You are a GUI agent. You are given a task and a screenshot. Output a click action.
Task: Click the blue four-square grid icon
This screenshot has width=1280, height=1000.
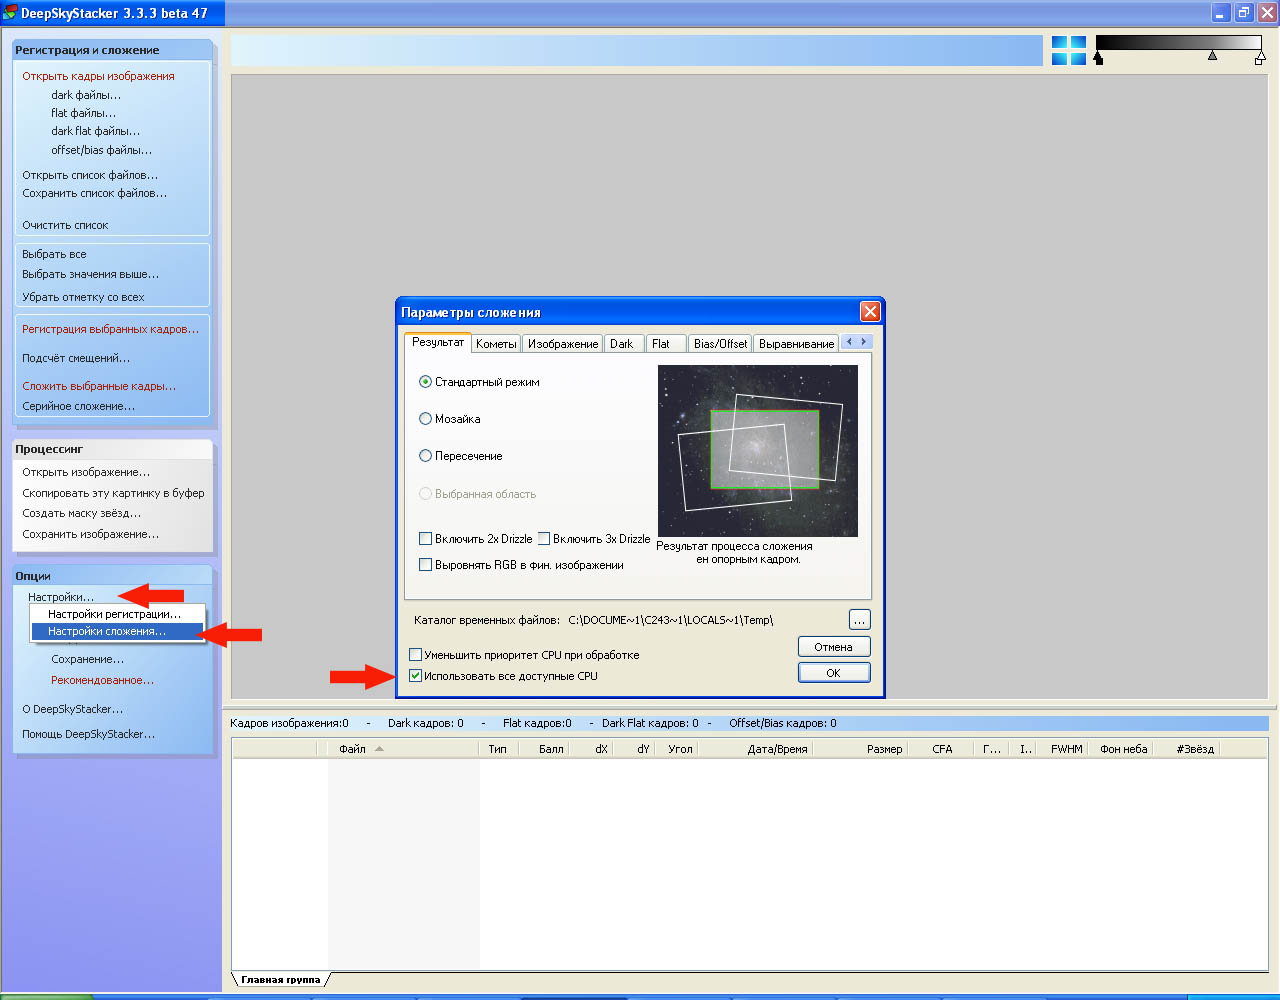click(x=1068, y=50)
